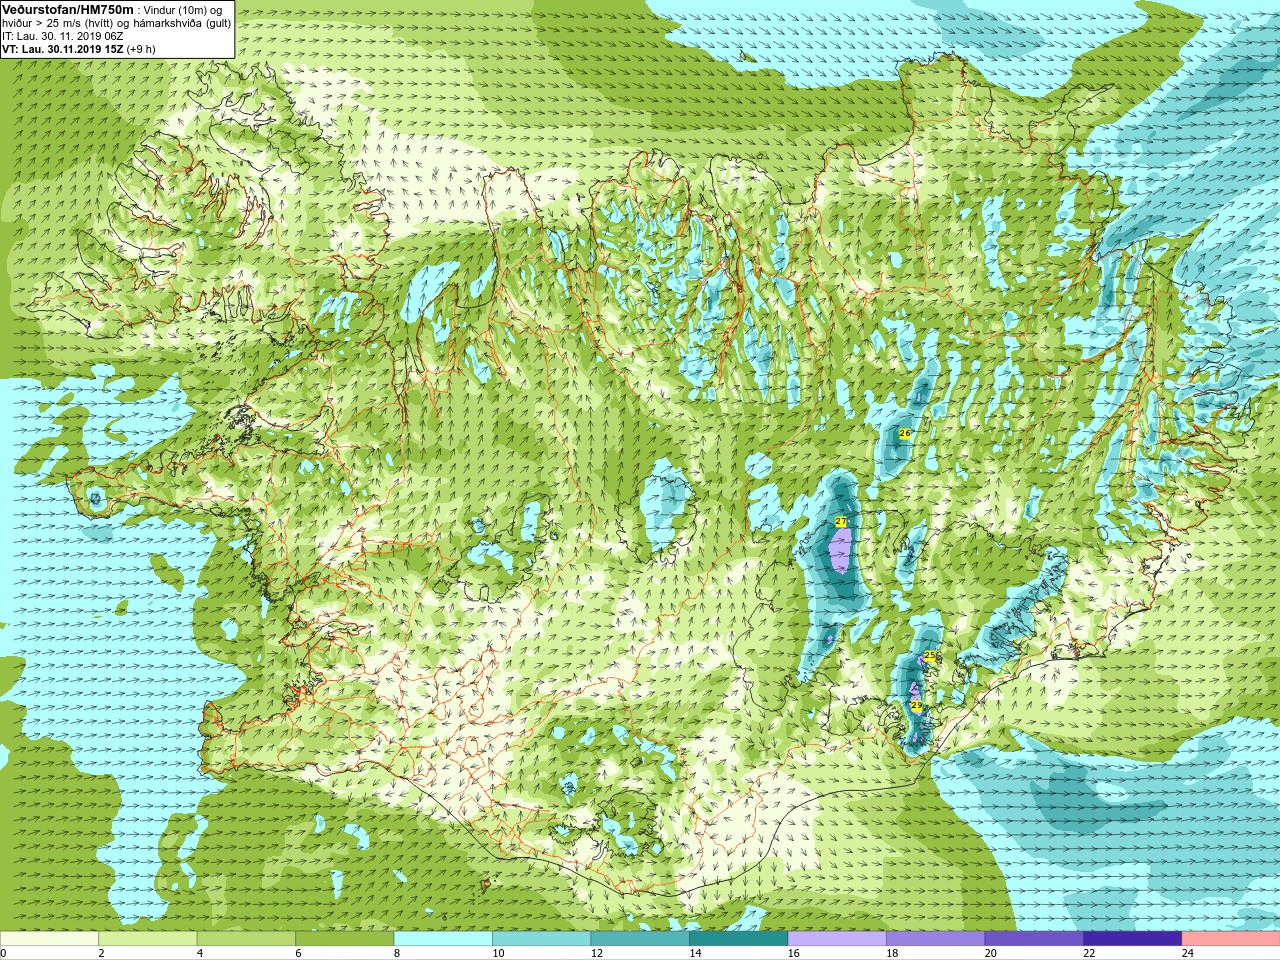Click the legend scale number 8

(397, 953)
